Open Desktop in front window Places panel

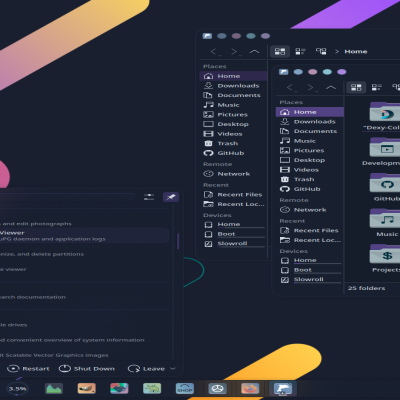(x=310, y=160)
